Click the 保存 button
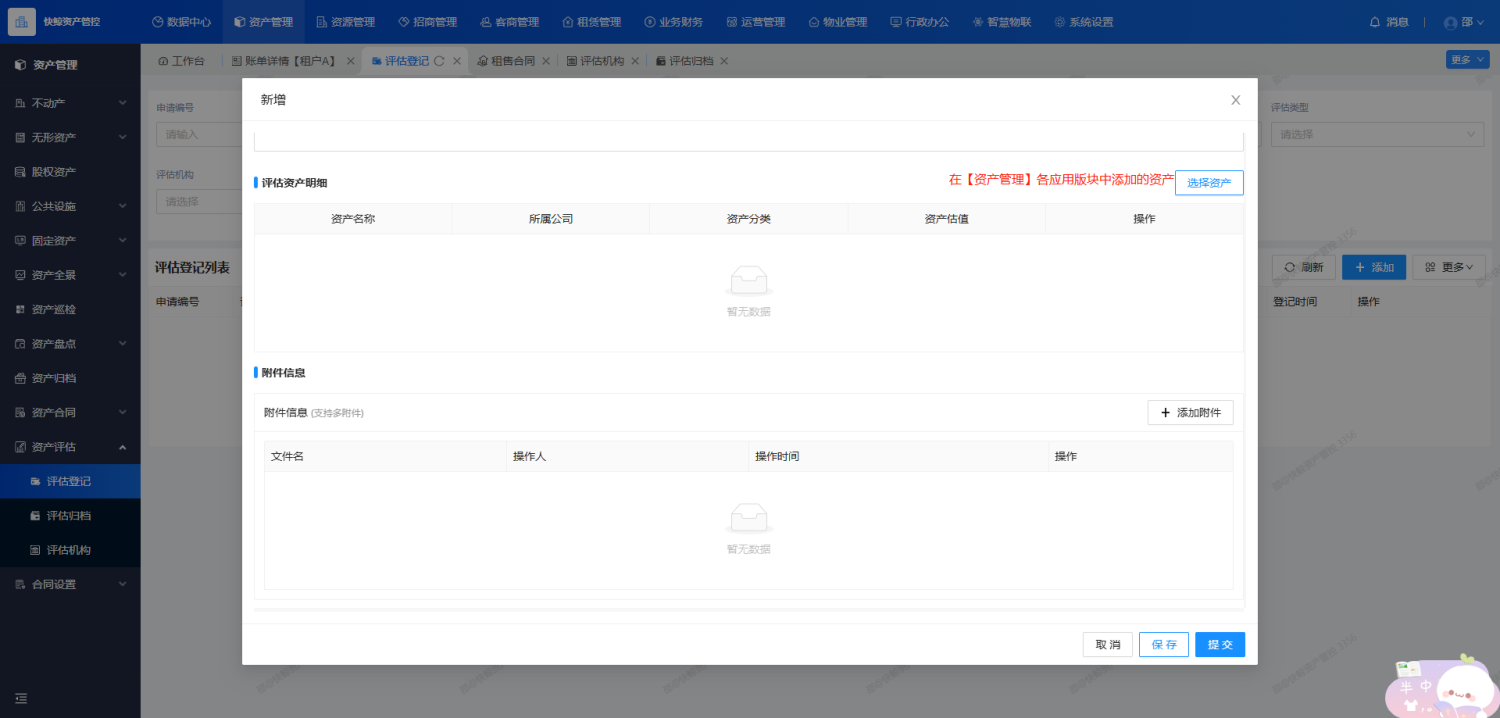Image resolution: width=1500 pixels, height=718 pixels. (x=1164, y=644)
